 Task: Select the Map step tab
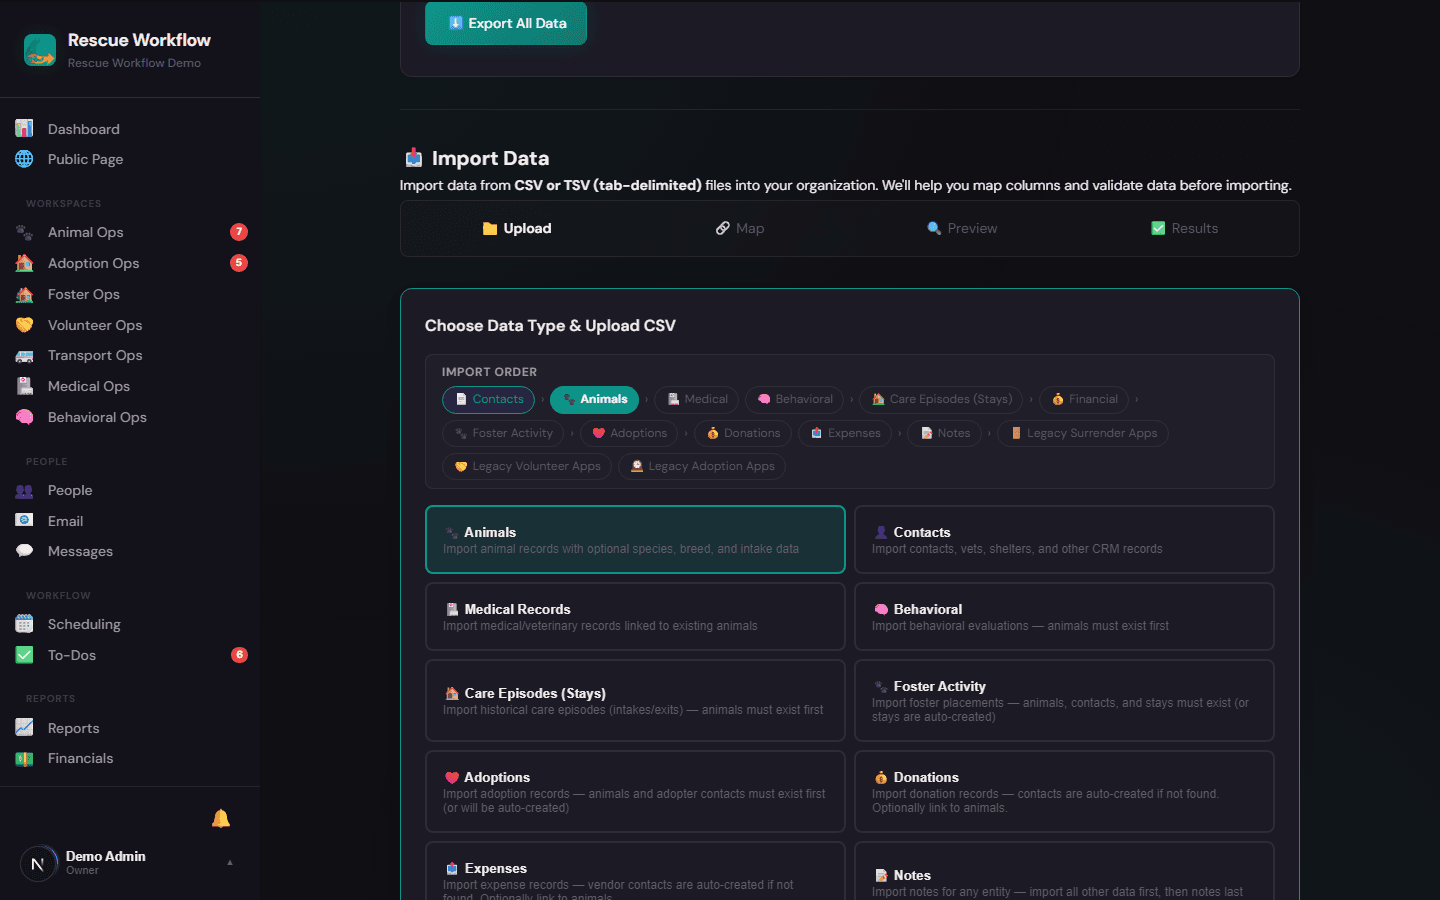tap(740, 228)
